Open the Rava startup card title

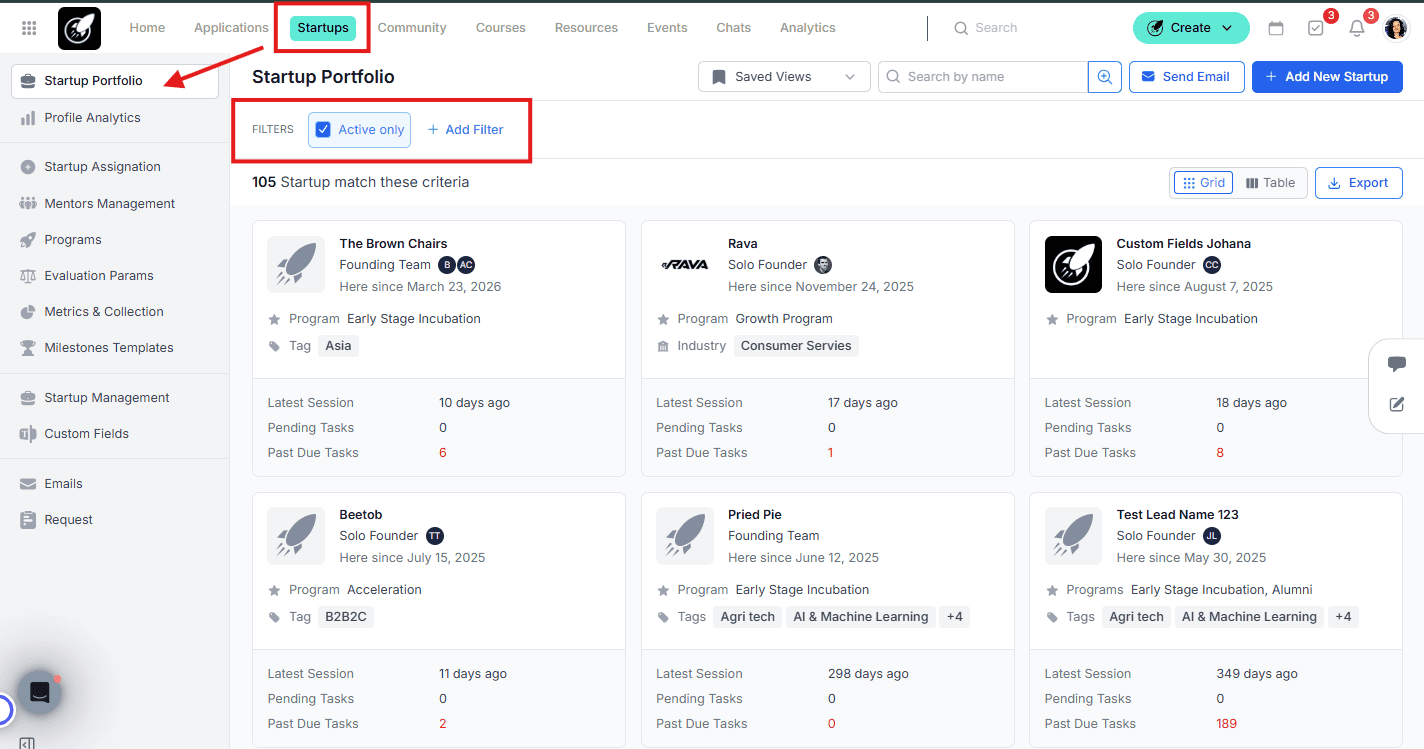(743, 244)
